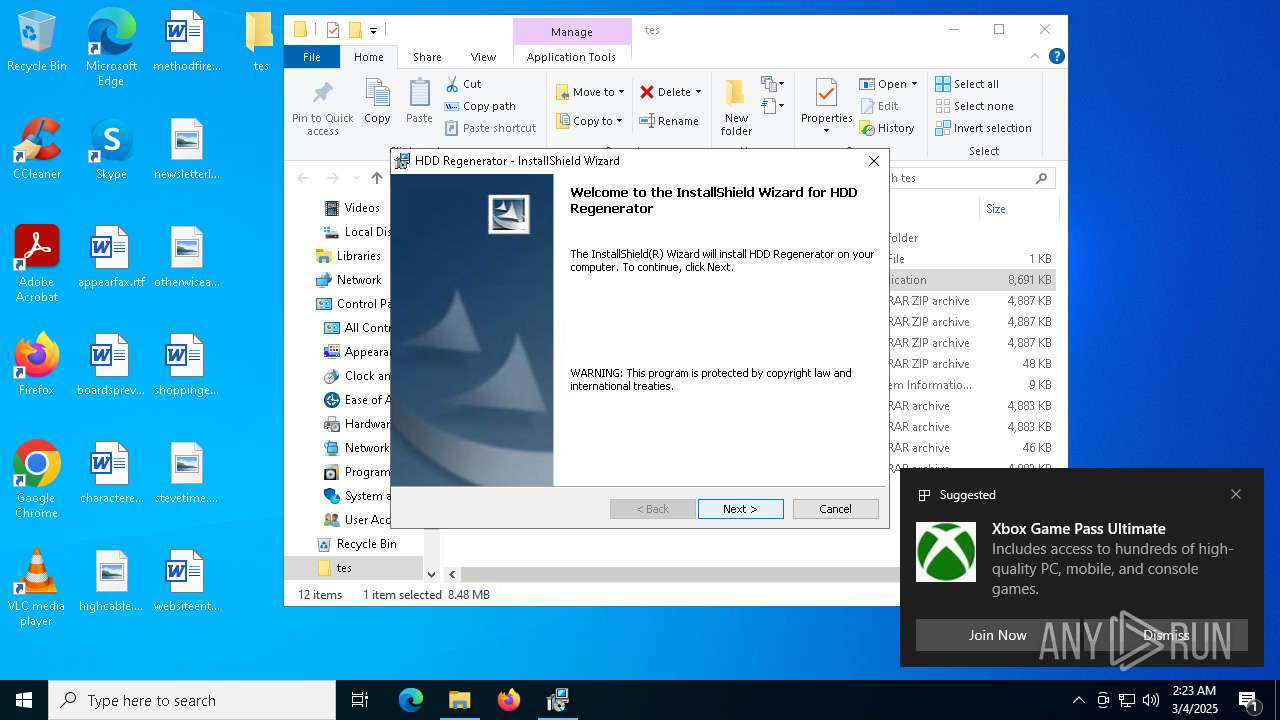Select websiteent document on desktop

point(186,581)
